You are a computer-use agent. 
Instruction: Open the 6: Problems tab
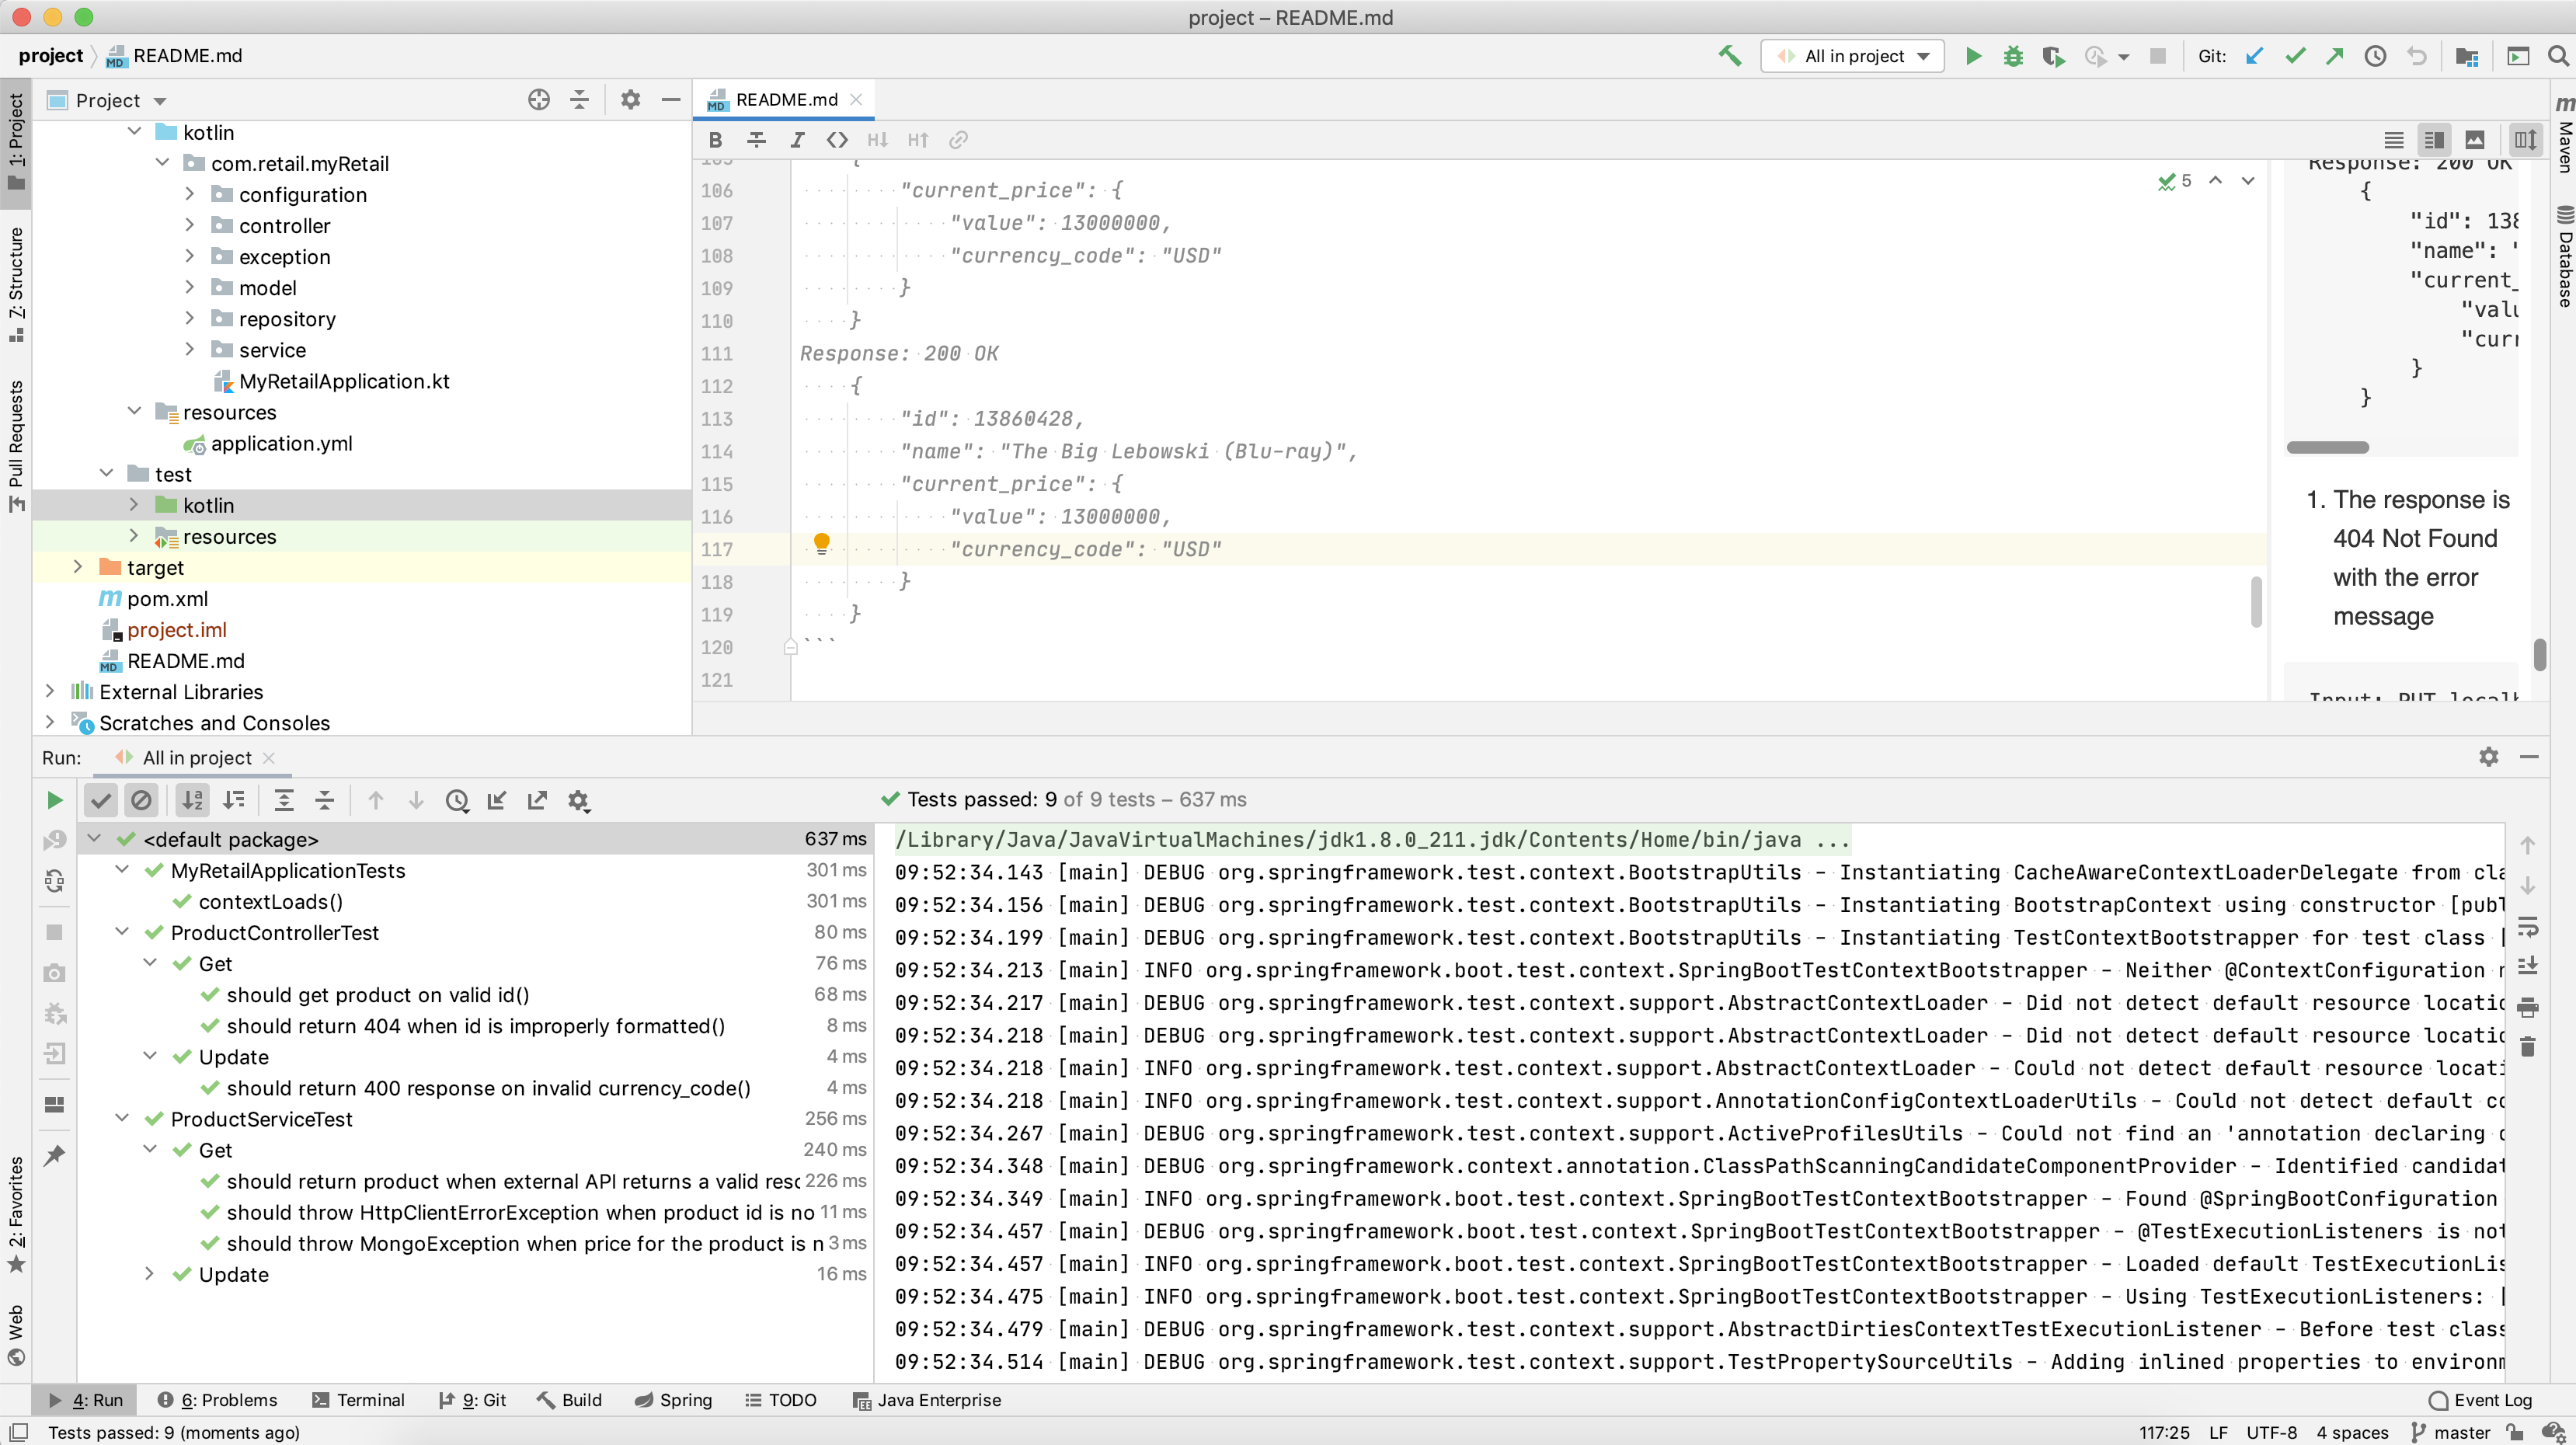(x=217, y=1400)
